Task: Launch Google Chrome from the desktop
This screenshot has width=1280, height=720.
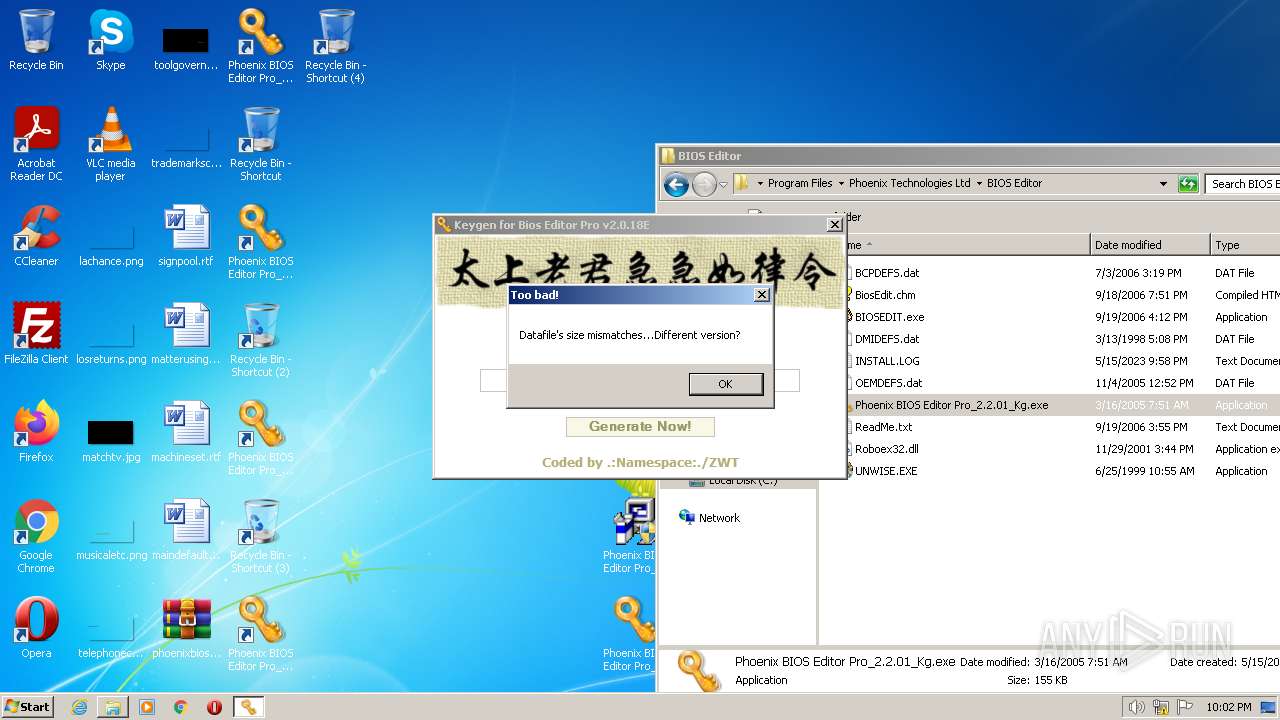Action: pyautogui.click(x=36, y=537)
